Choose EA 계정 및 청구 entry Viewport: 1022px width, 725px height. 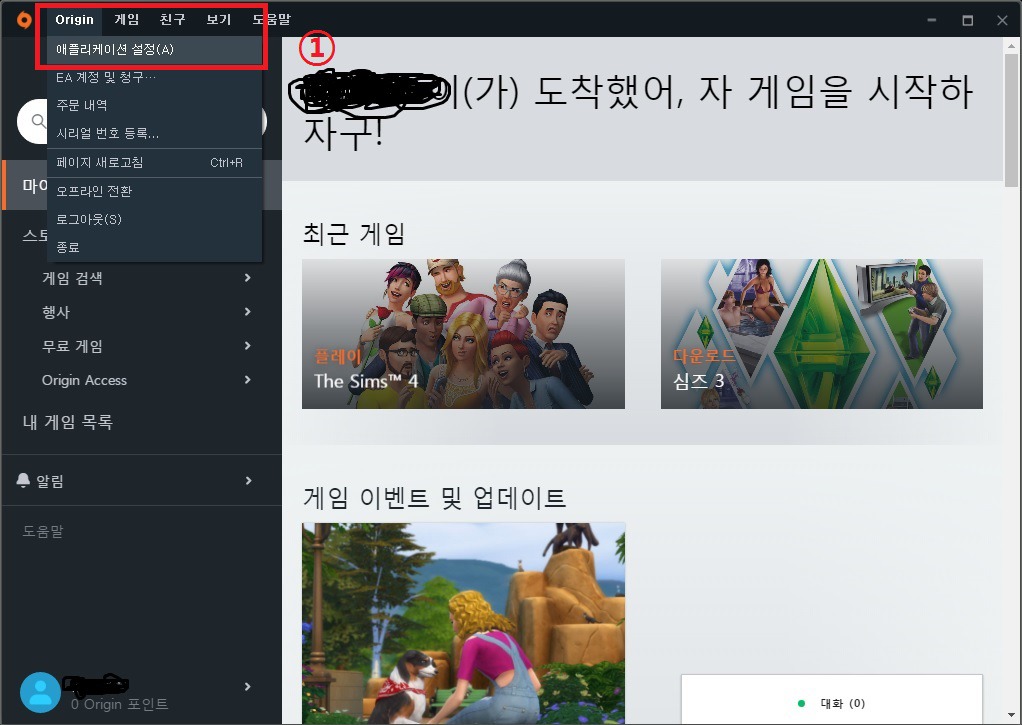pos(154,78)
